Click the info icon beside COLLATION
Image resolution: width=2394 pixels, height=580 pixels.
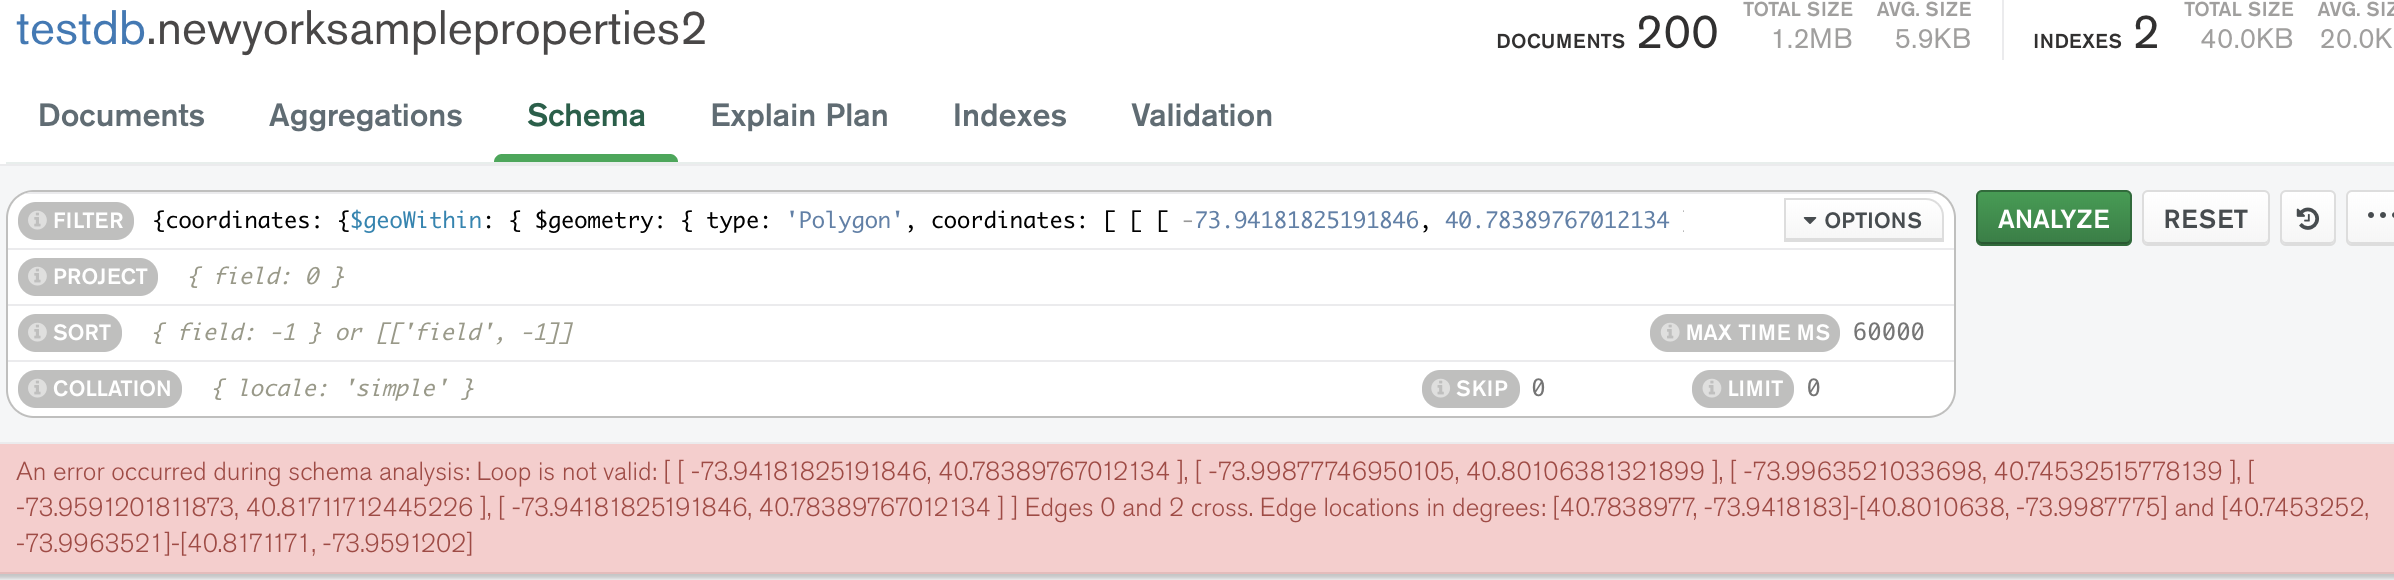[x=38, y=388]
